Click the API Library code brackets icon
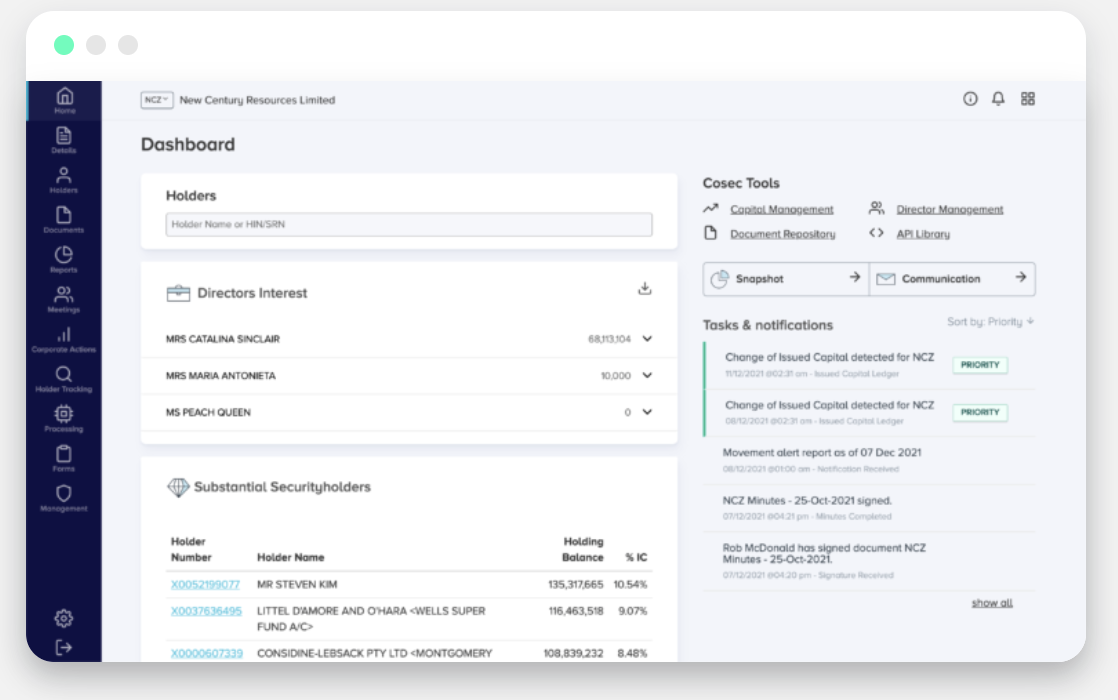1118x700 pixels. pos(876,233)
